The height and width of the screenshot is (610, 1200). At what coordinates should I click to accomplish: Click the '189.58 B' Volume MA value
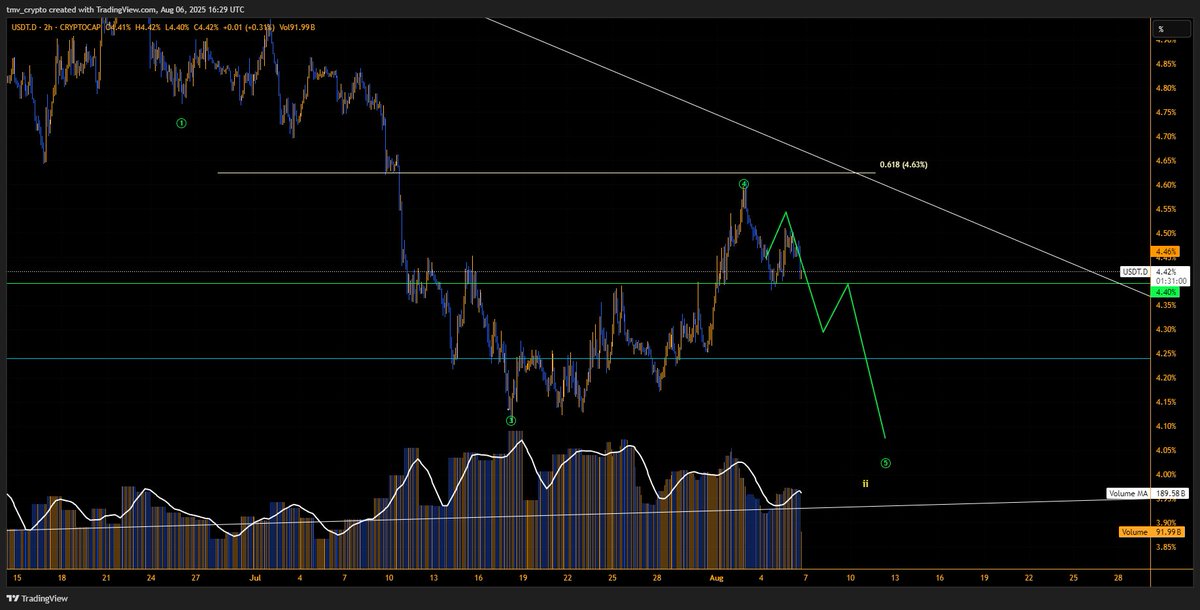point(1169,494)
